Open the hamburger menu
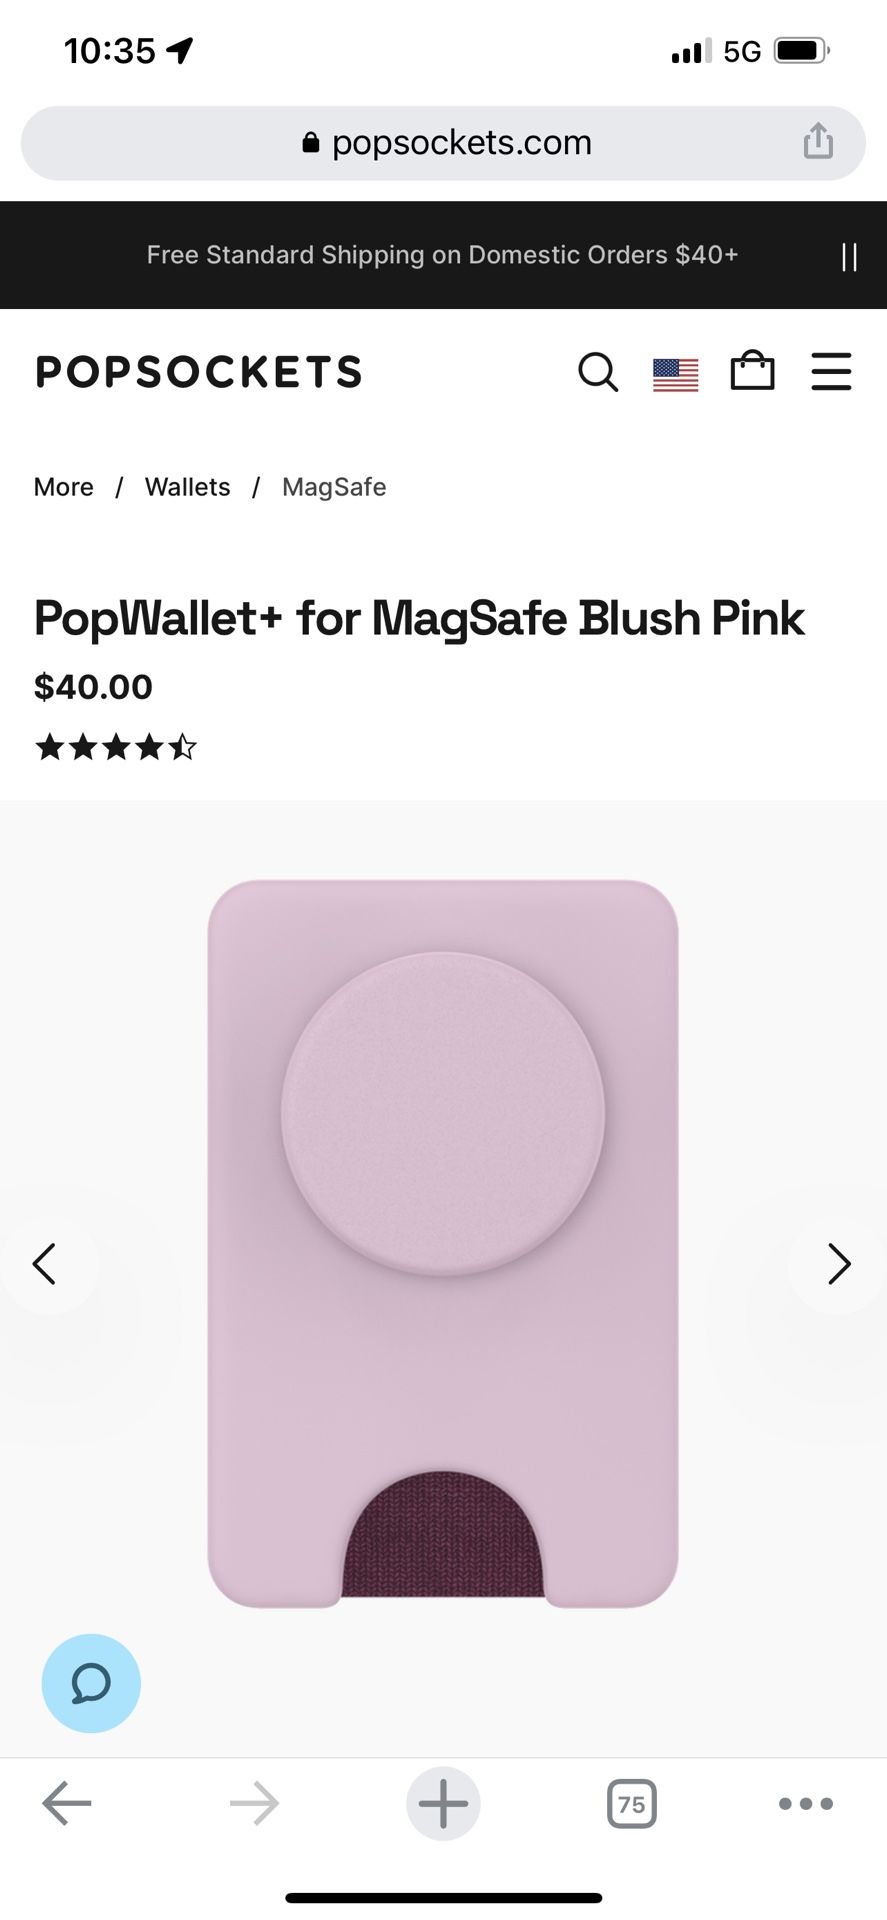The height and width of the screenshot is (1920, 887). click(831, 371)
